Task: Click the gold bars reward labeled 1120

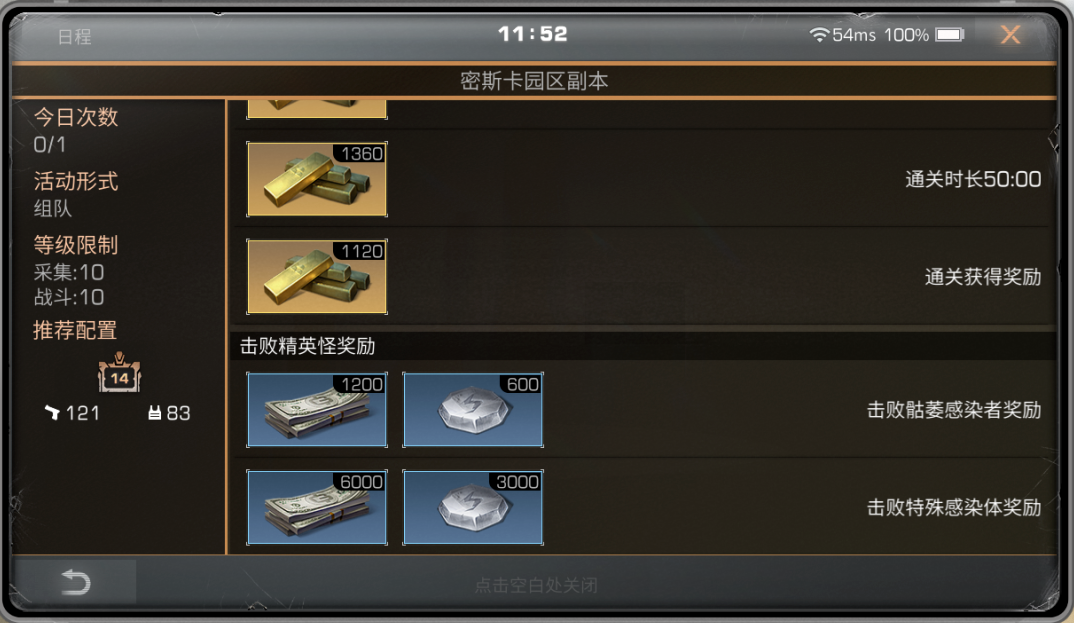Action: pos(317,277)
